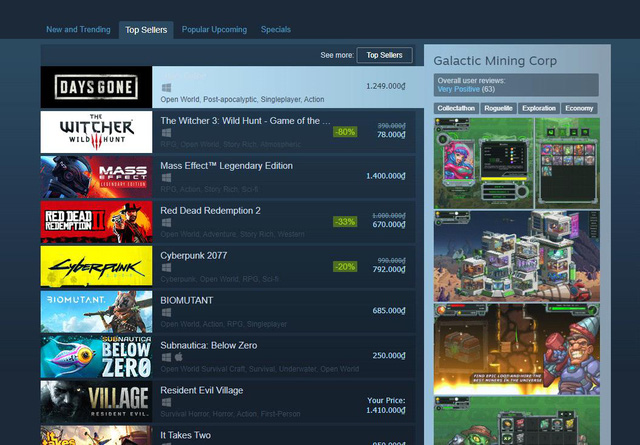Click Windows icon under The Witcher 3 title

click(166, 133)
